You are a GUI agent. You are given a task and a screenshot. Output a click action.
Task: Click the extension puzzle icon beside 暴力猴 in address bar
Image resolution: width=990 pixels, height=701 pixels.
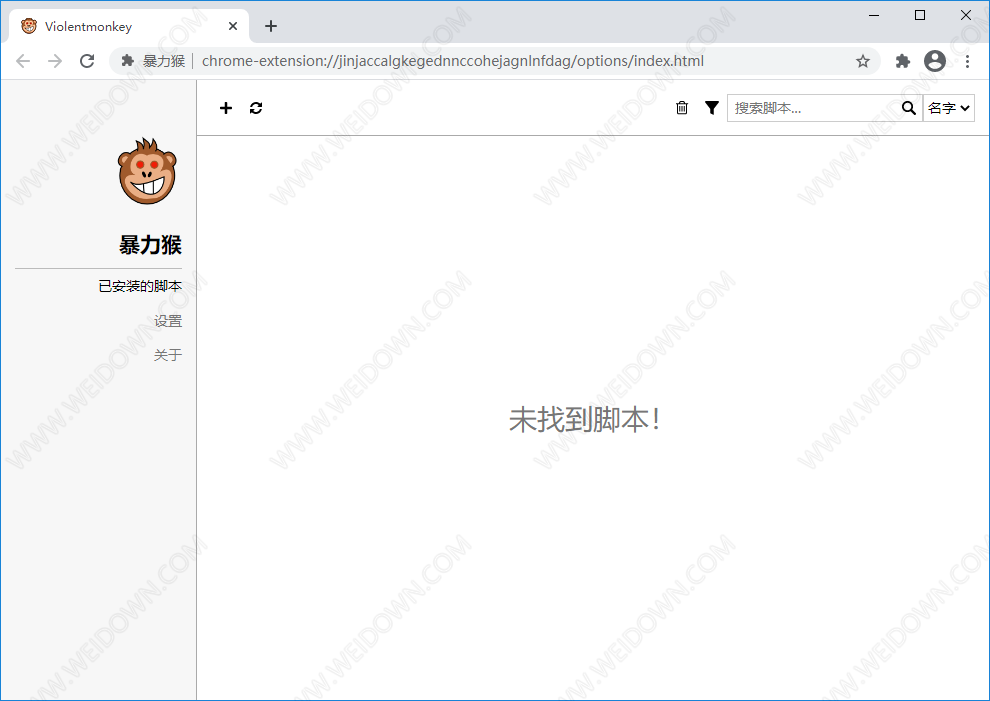coord(128,61)
